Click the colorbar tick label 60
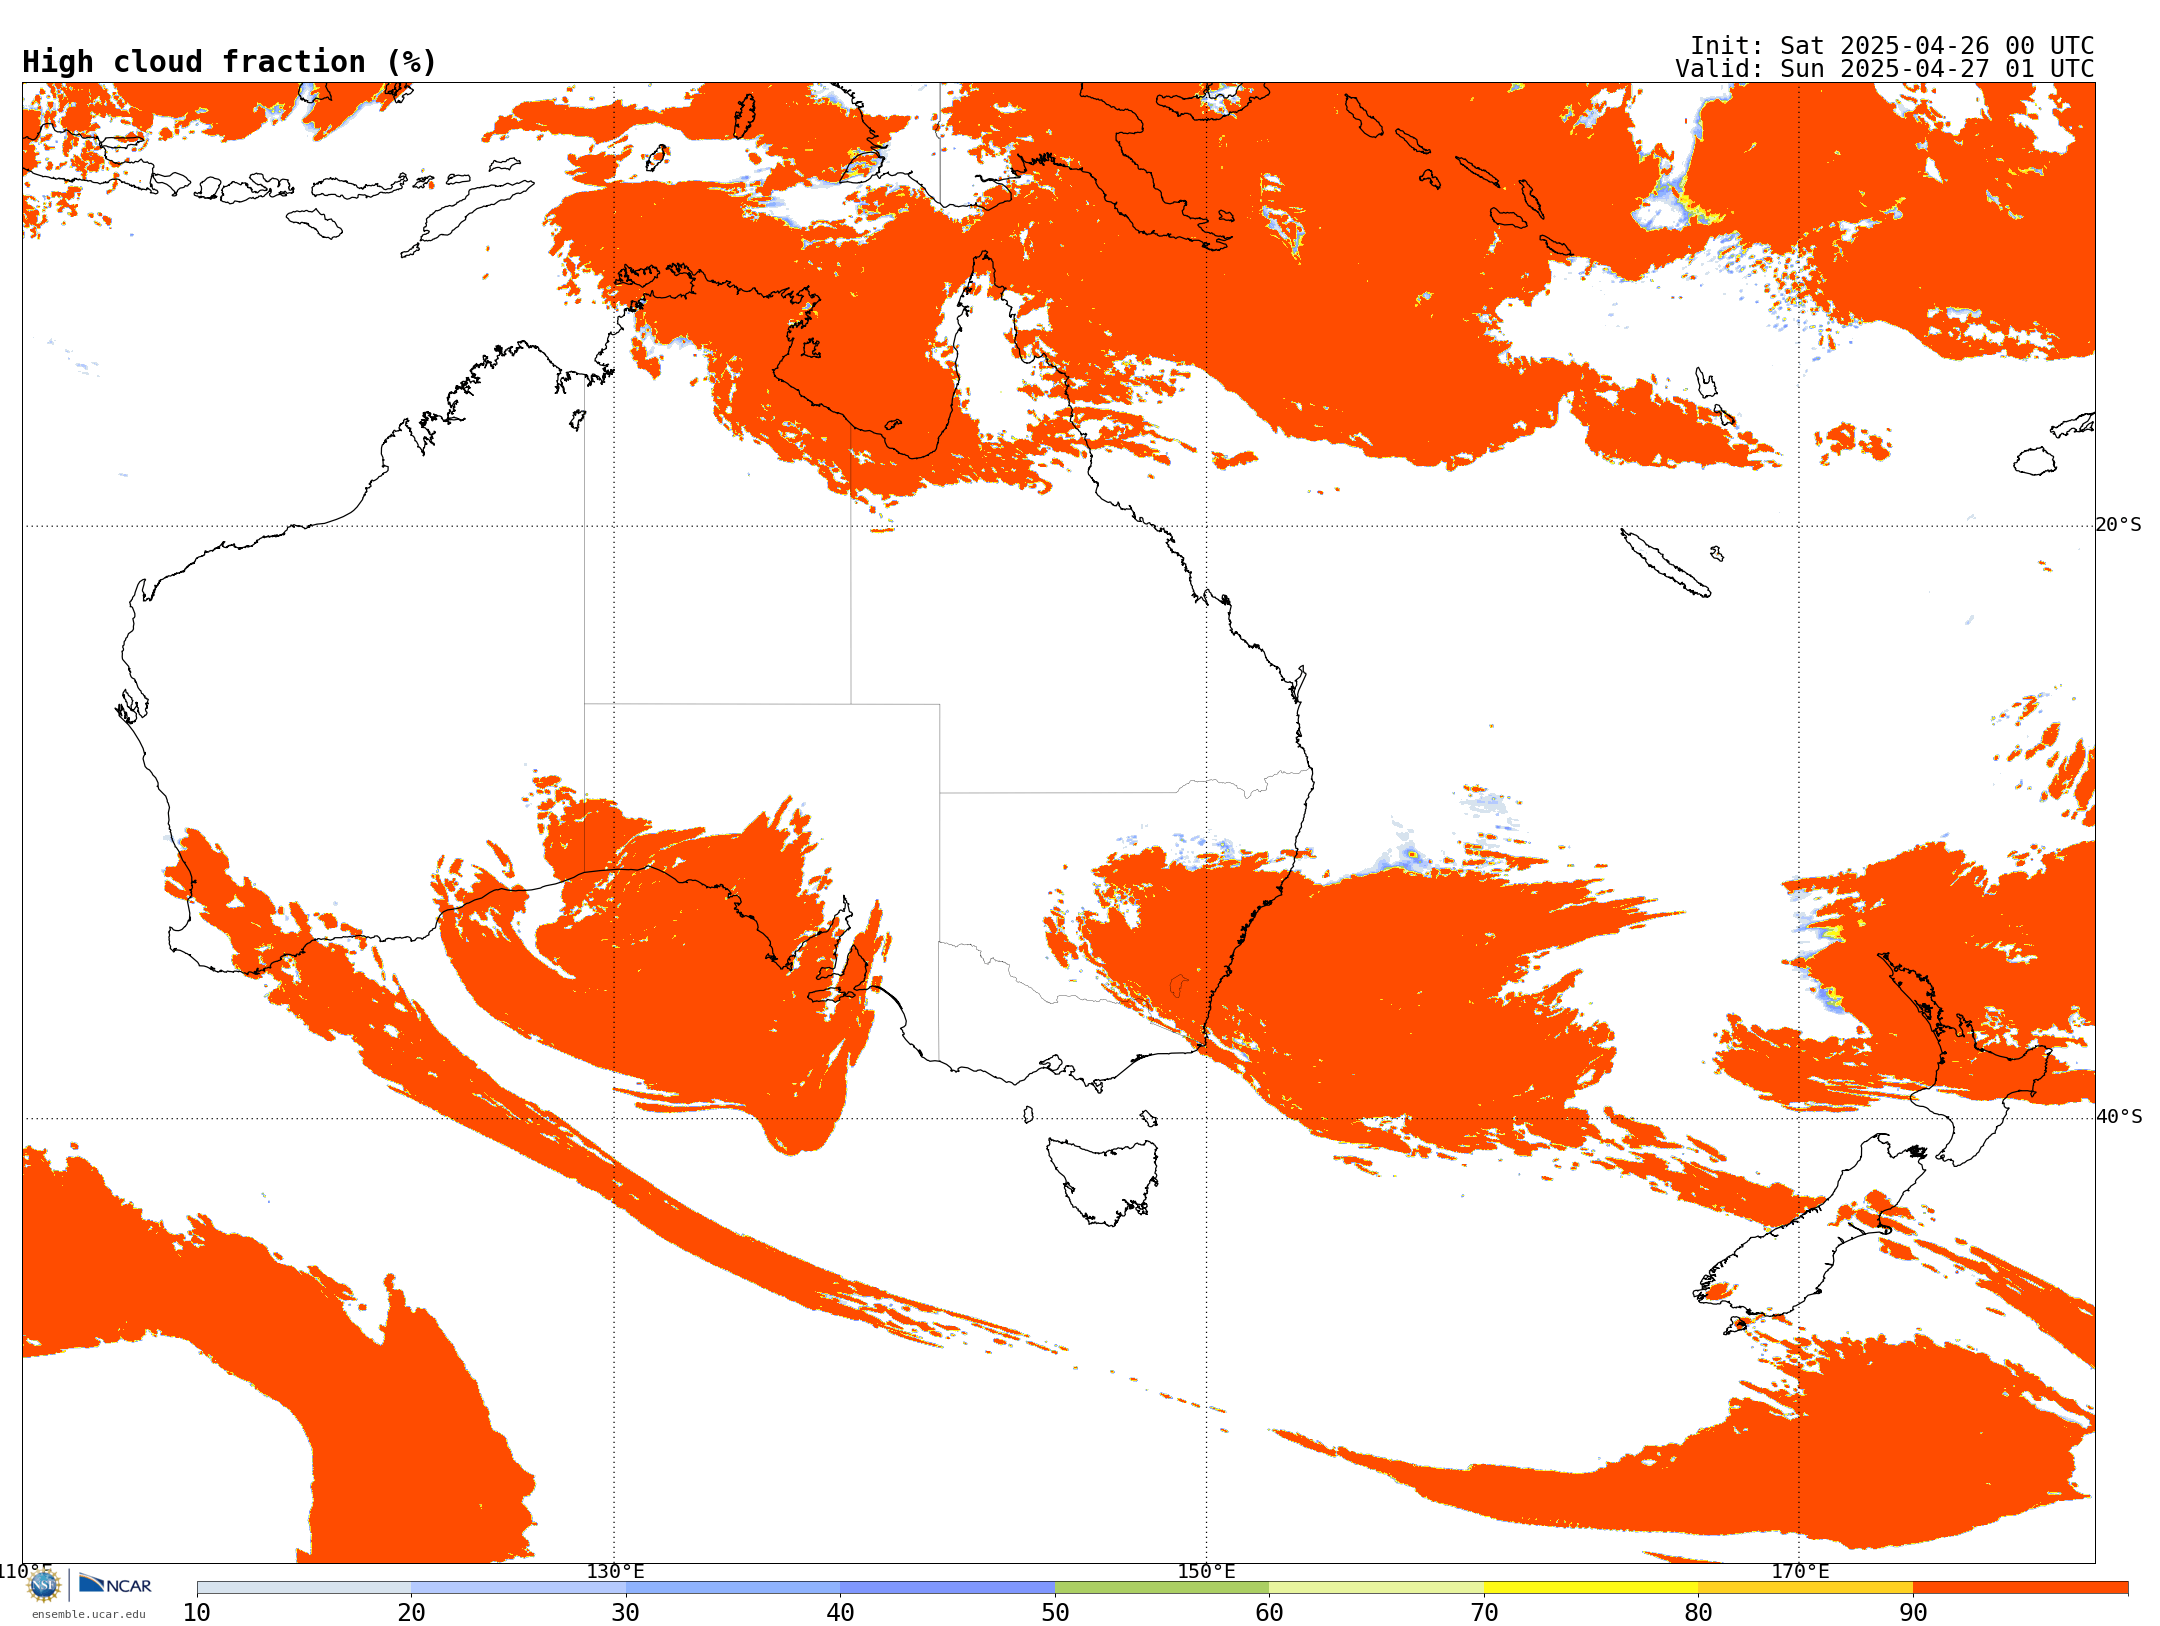 (1269, 1613)
